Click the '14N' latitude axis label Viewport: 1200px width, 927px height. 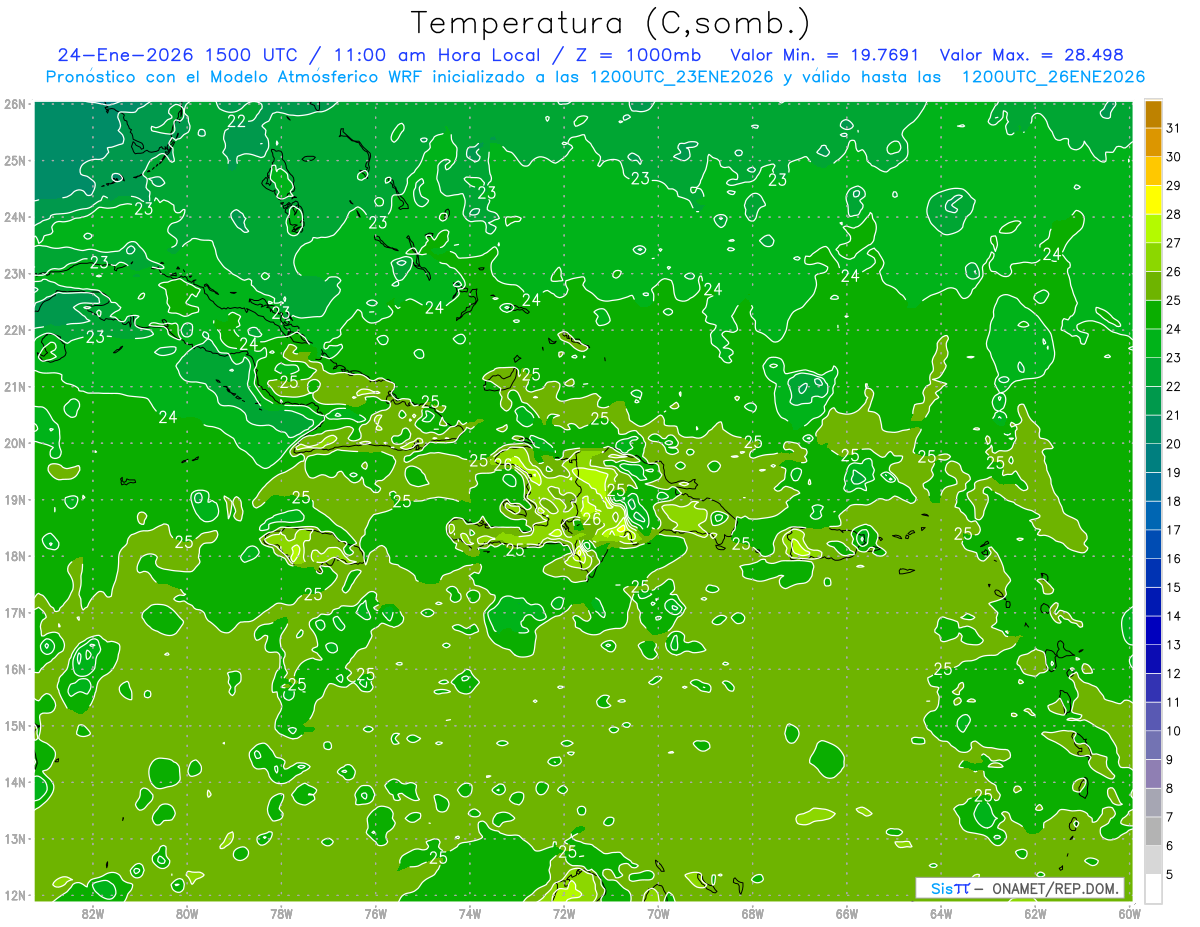pyautogui.click(x=15, y=783)
